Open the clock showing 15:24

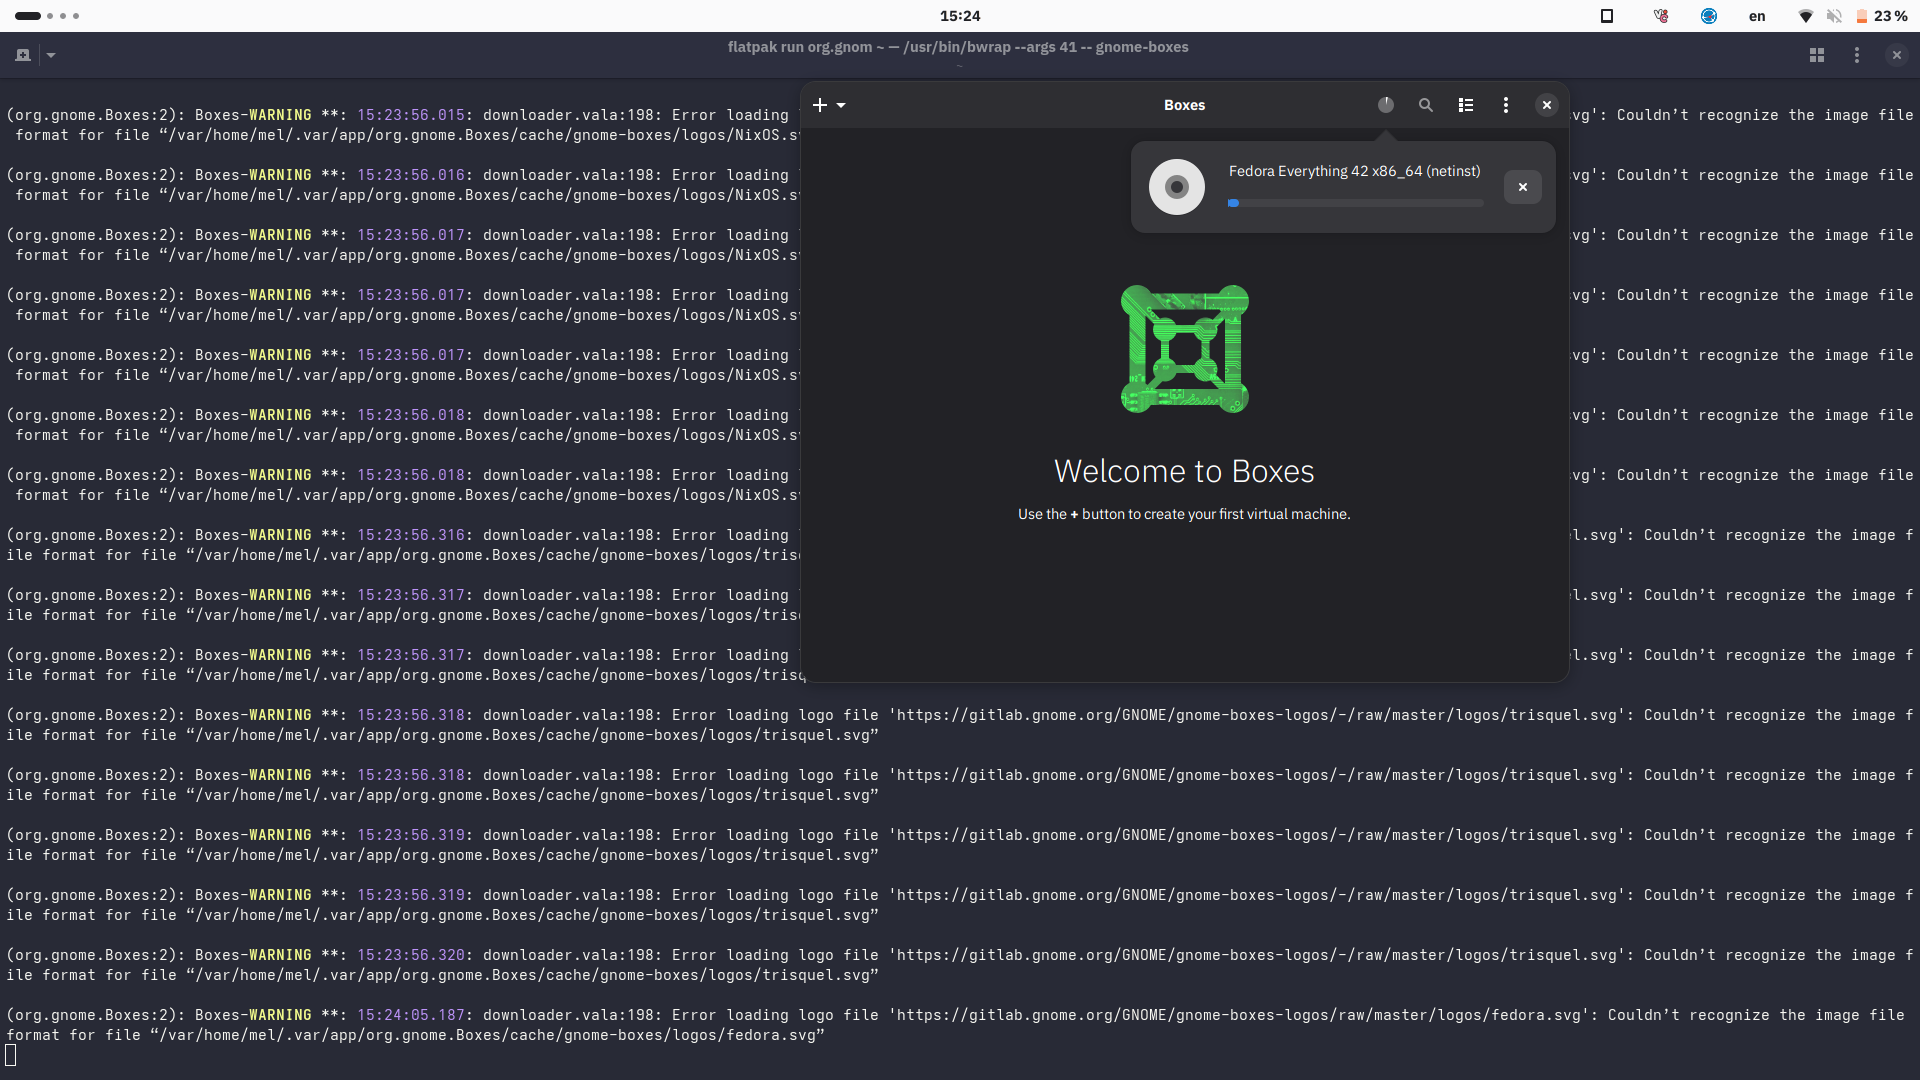(x=960, y=16)
